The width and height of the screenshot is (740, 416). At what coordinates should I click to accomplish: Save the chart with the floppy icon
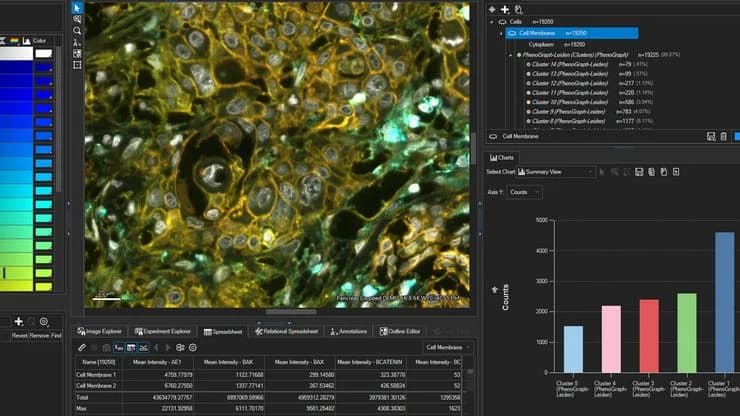[x=639, y=172]
